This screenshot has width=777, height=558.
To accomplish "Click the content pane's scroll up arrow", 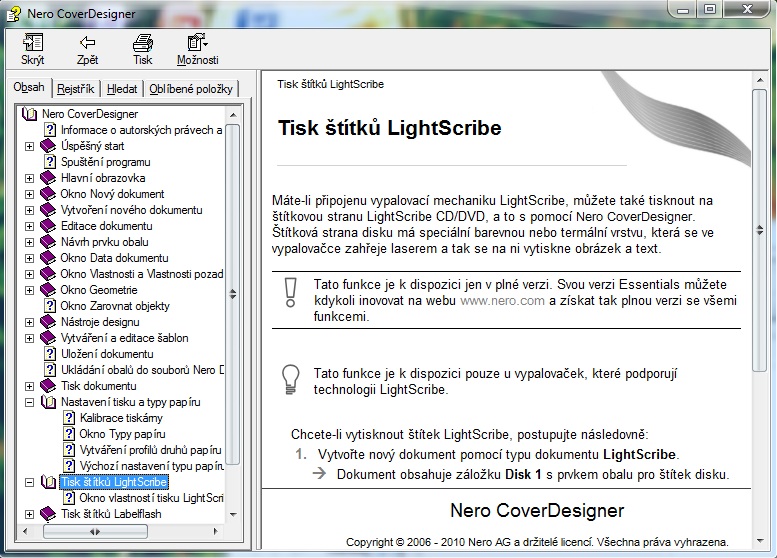I will [x=759, y=80].
